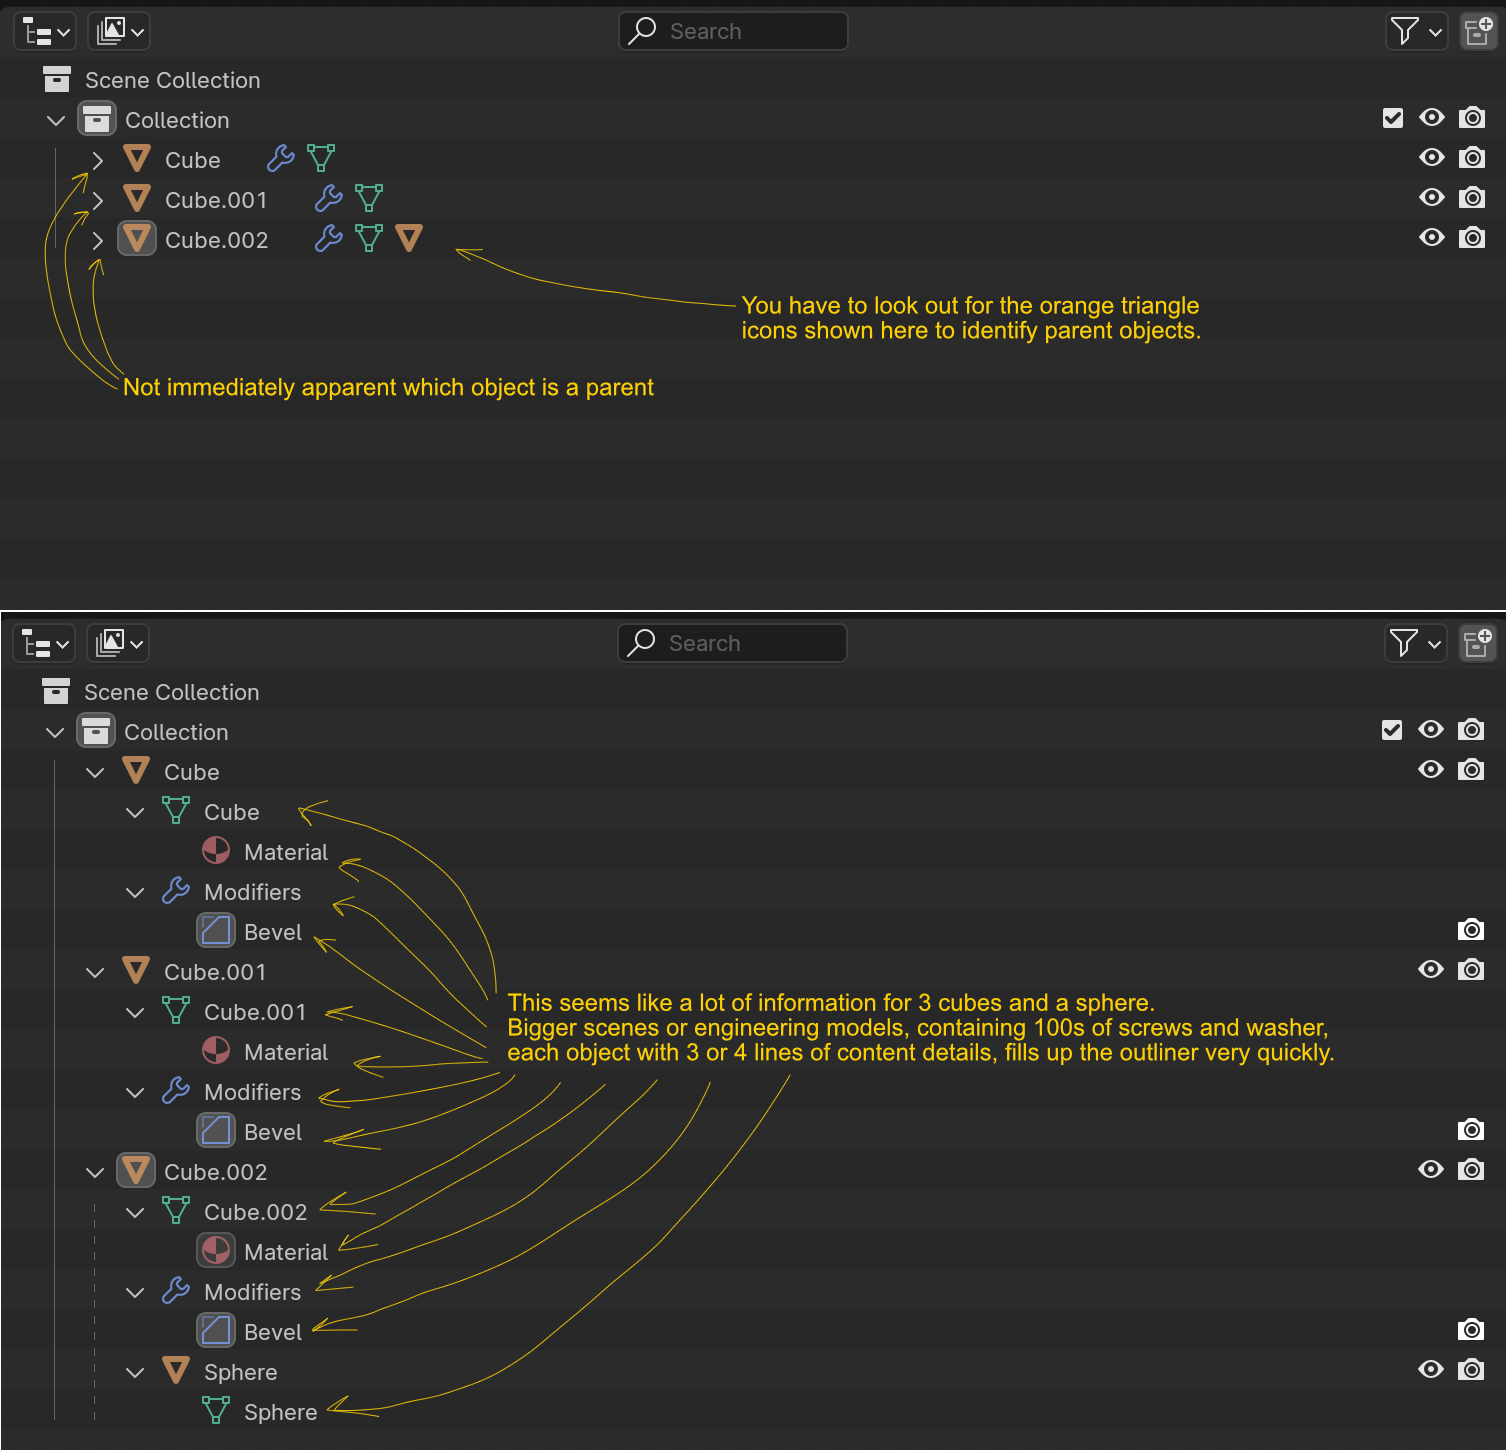Select the Scene Collection row in bottom outliner
Screen dimensions: 1506x1452
[753, 691]
